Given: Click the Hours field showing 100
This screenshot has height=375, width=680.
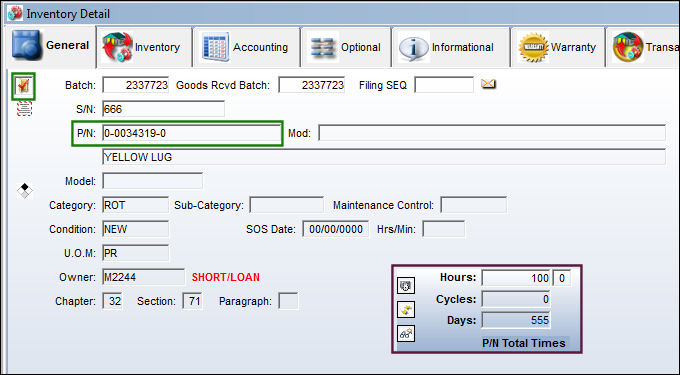Looking at the screenshot, I should click(516, 278).
